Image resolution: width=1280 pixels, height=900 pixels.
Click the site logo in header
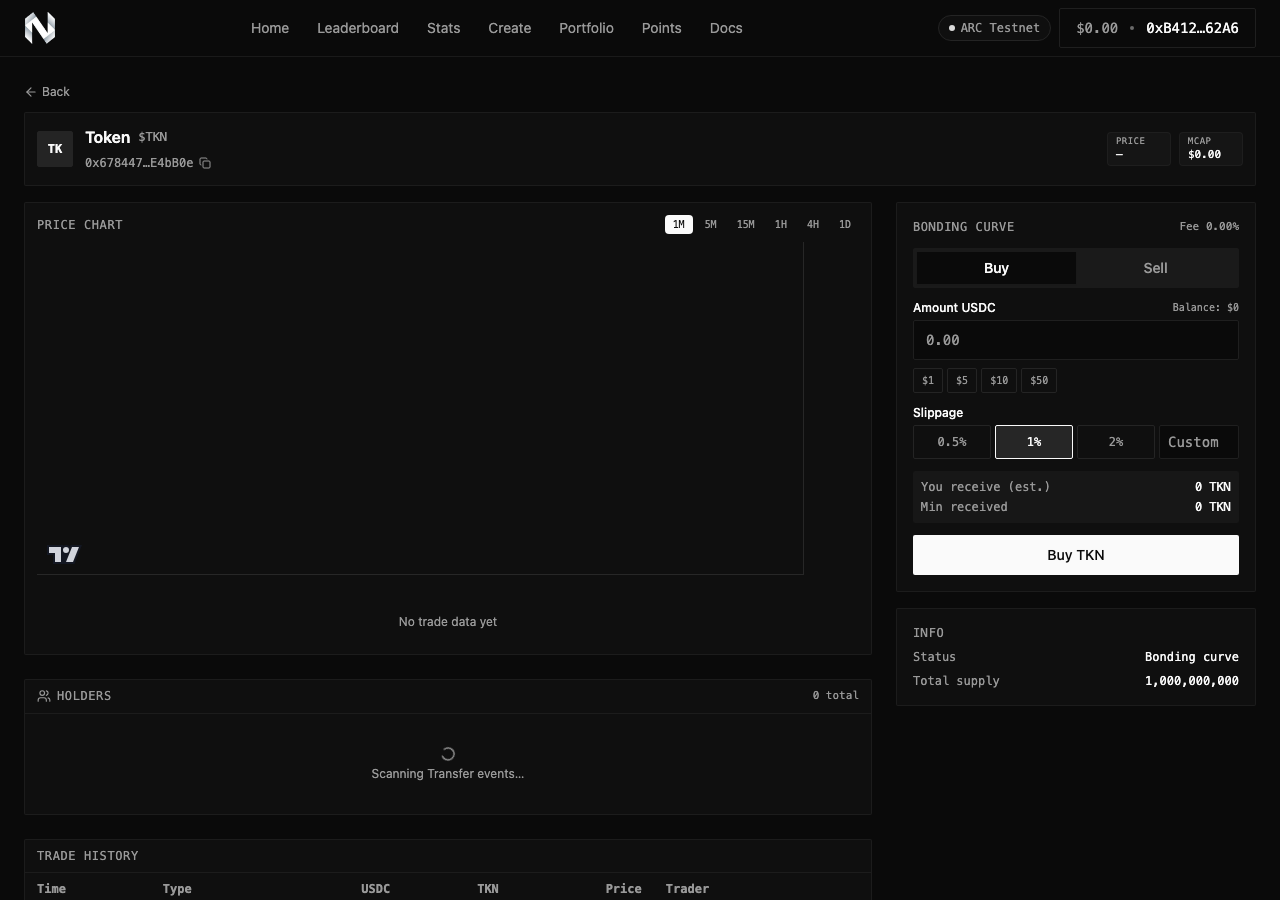[40, 28]
